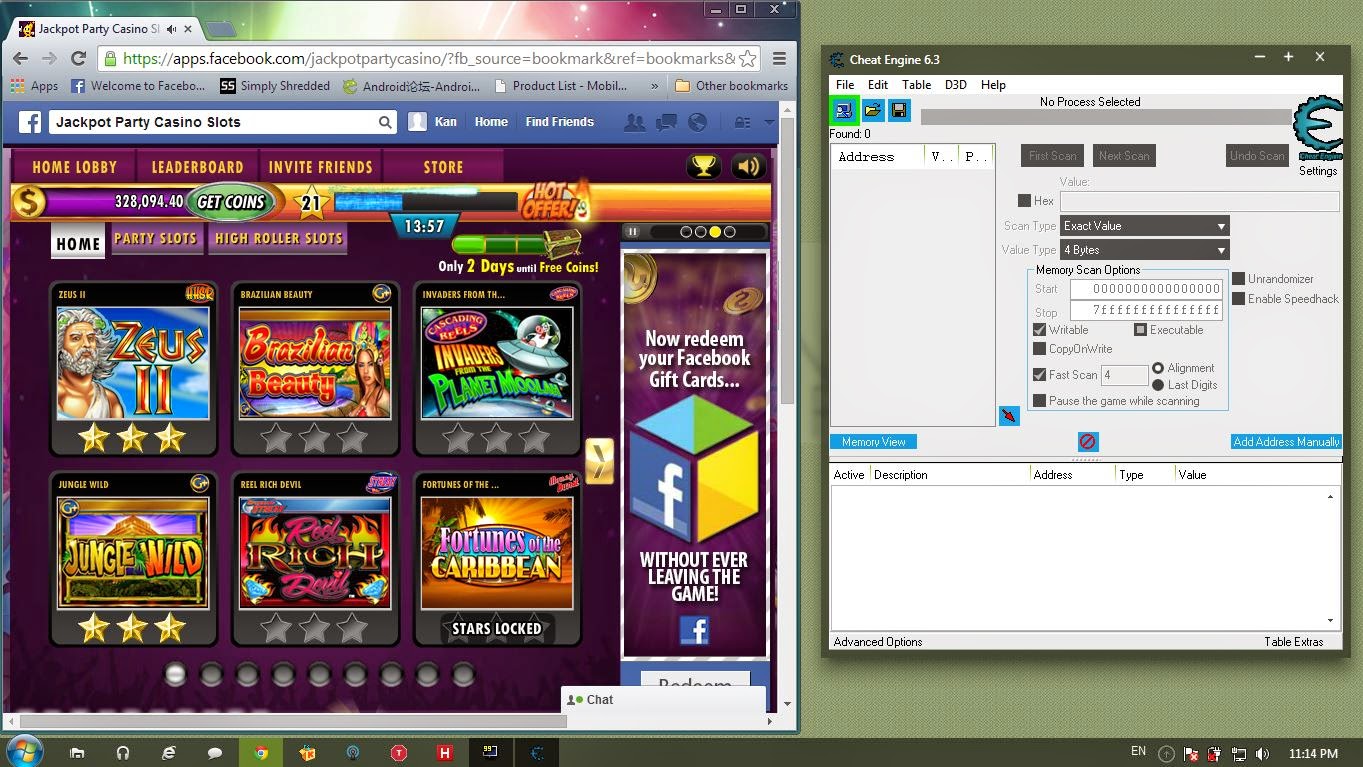This screenshot has width=1363, height=767.
Task: Mute the casino game sound speaker icon
Action: 748,166
